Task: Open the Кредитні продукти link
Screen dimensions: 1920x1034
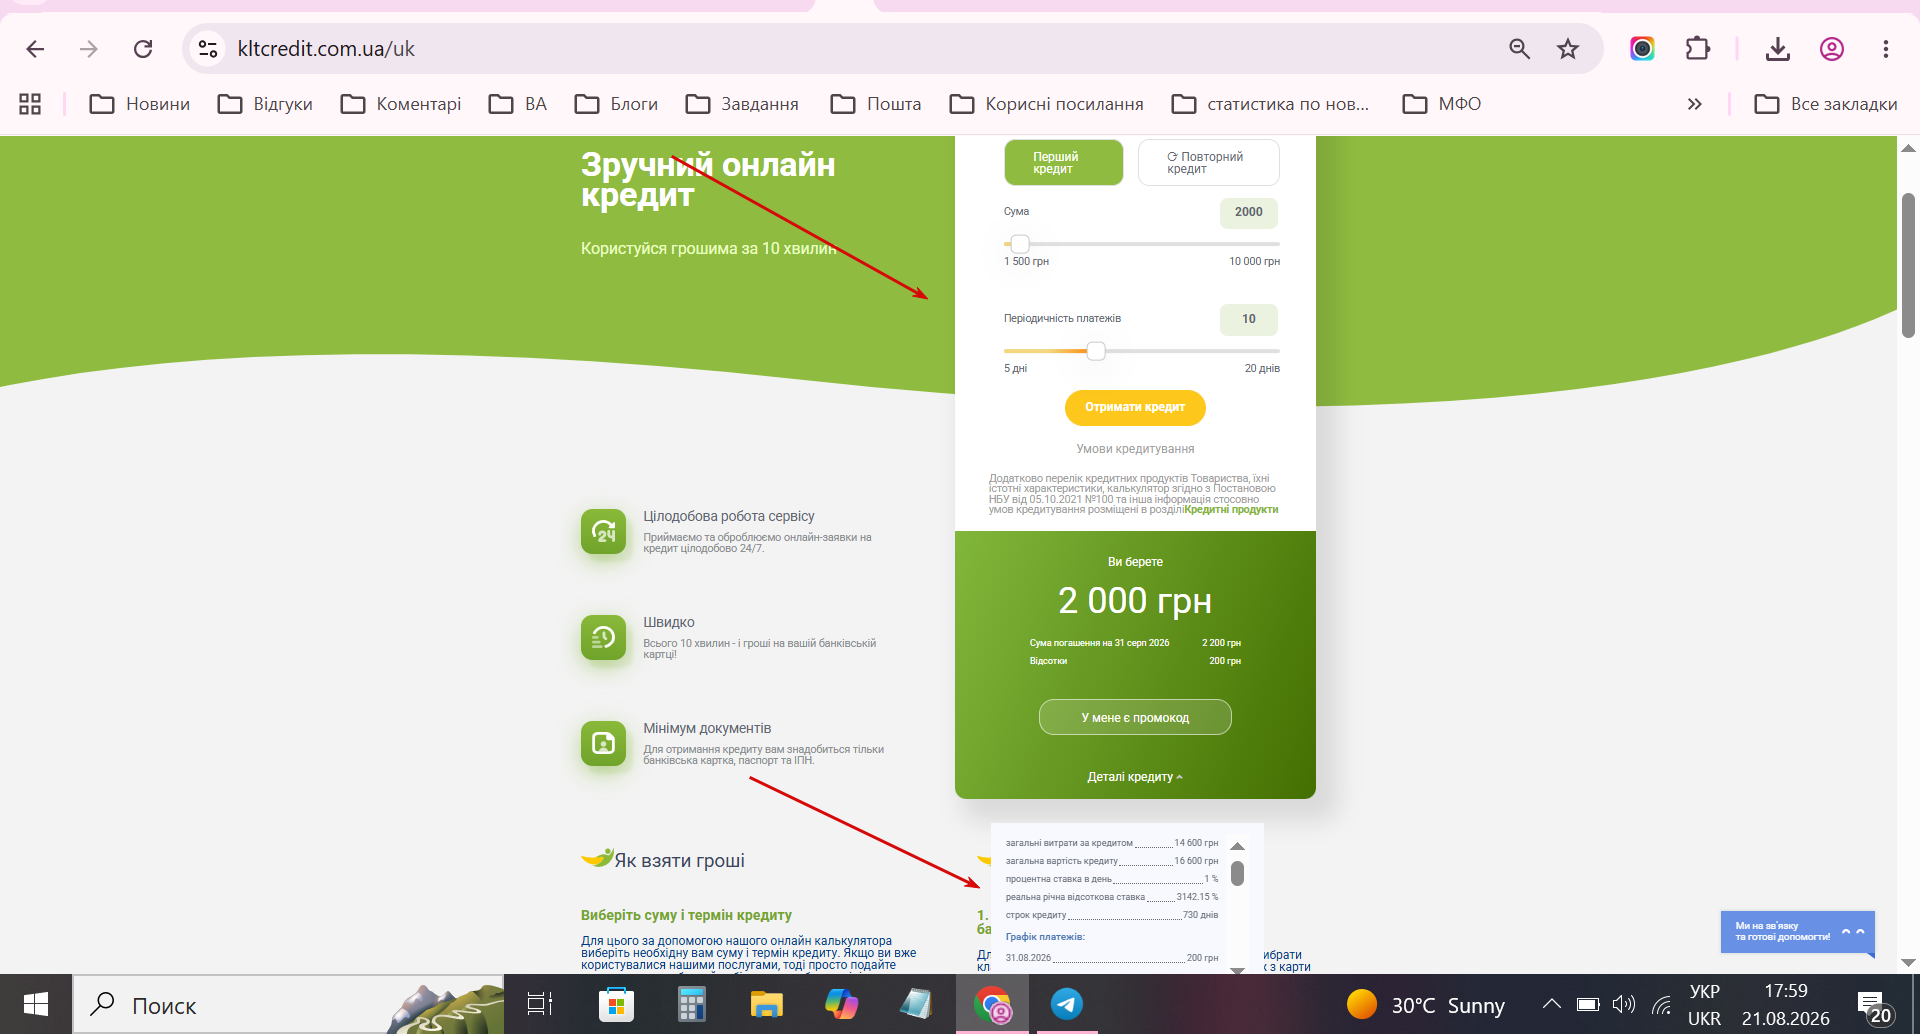Action: pyautogui.click(x=1231, y=510)
